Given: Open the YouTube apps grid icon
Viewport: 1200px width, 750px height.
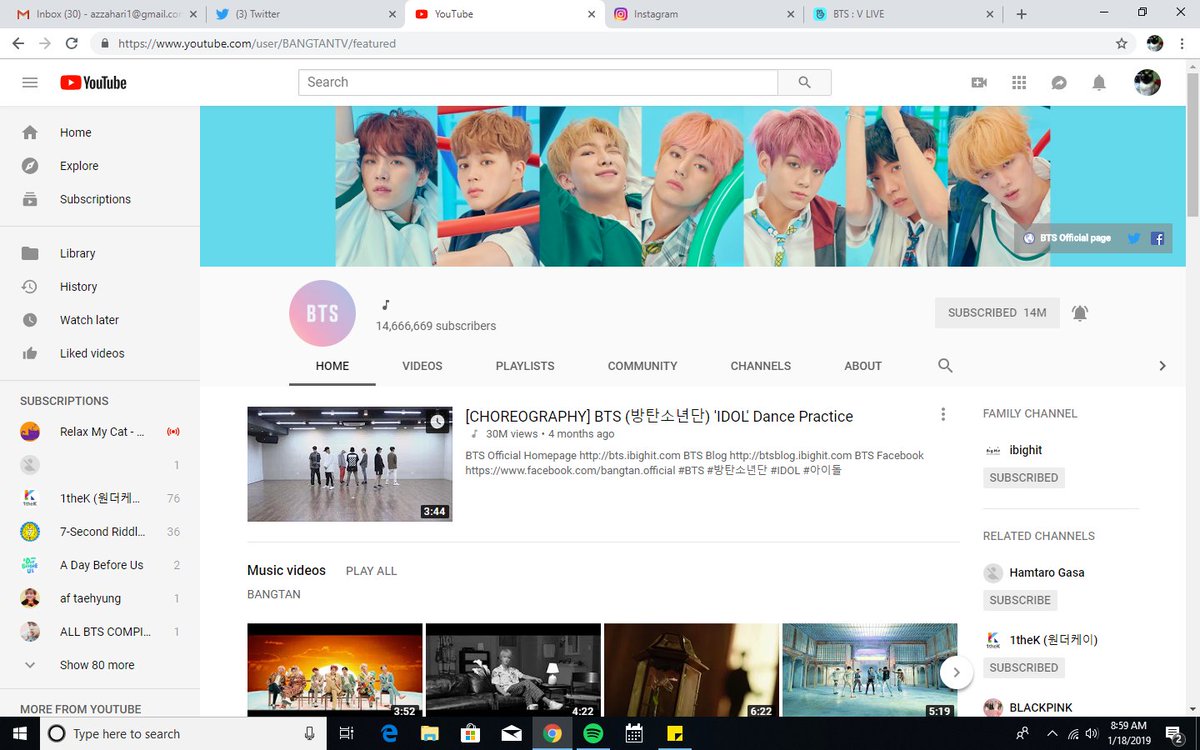Looking at the screenshot, I should (1019, 83).
